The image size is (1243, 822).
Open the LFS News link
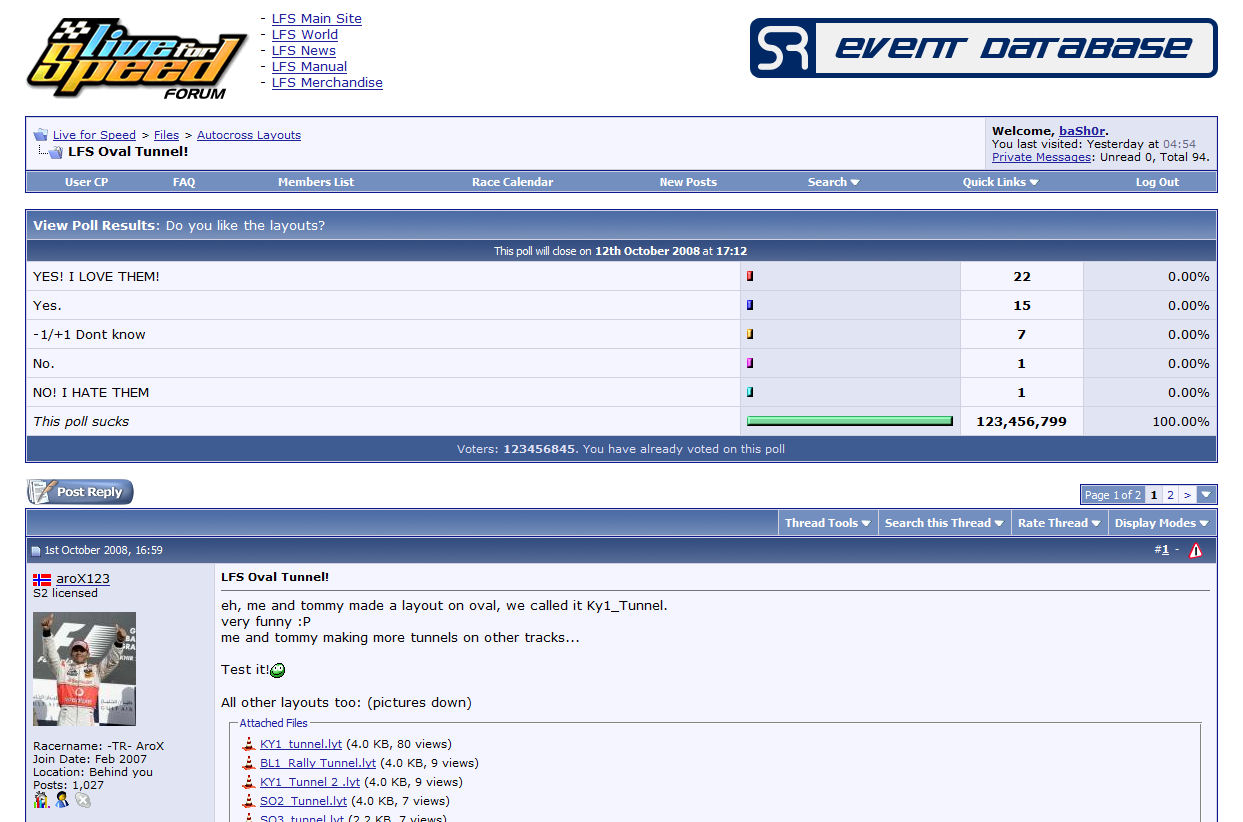304,50
